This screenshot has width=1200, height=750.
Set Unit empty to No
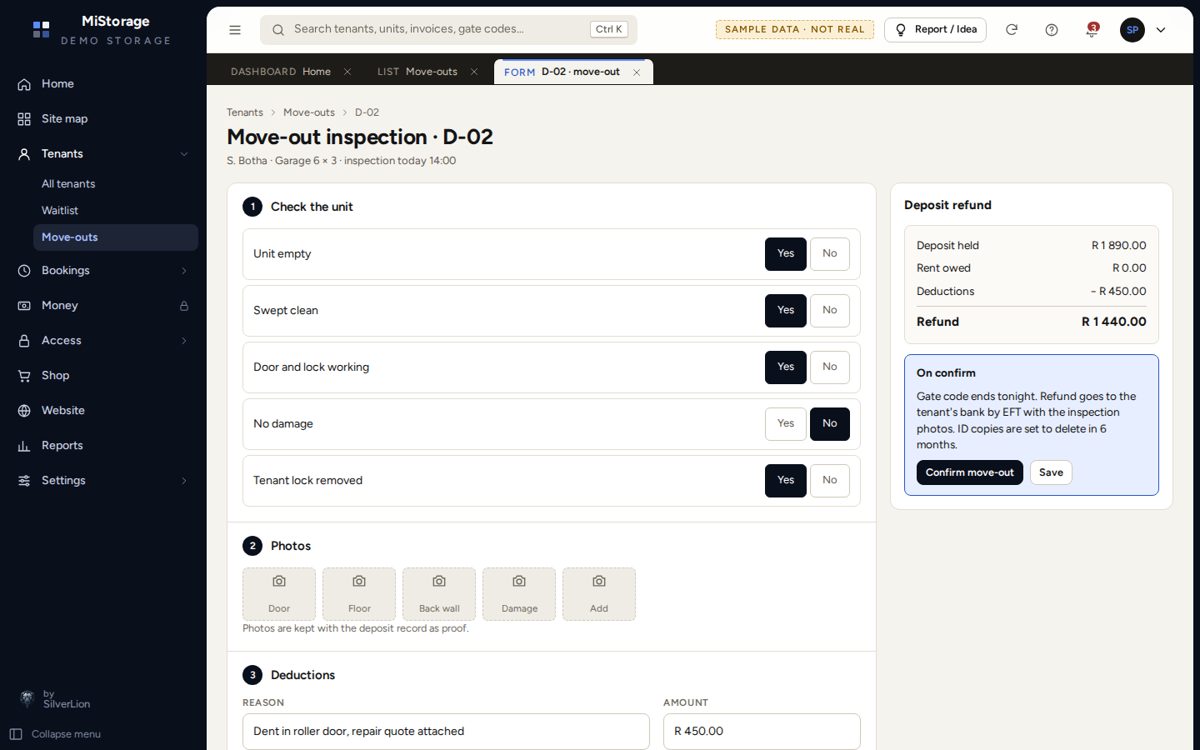click(x=830, y=254)
